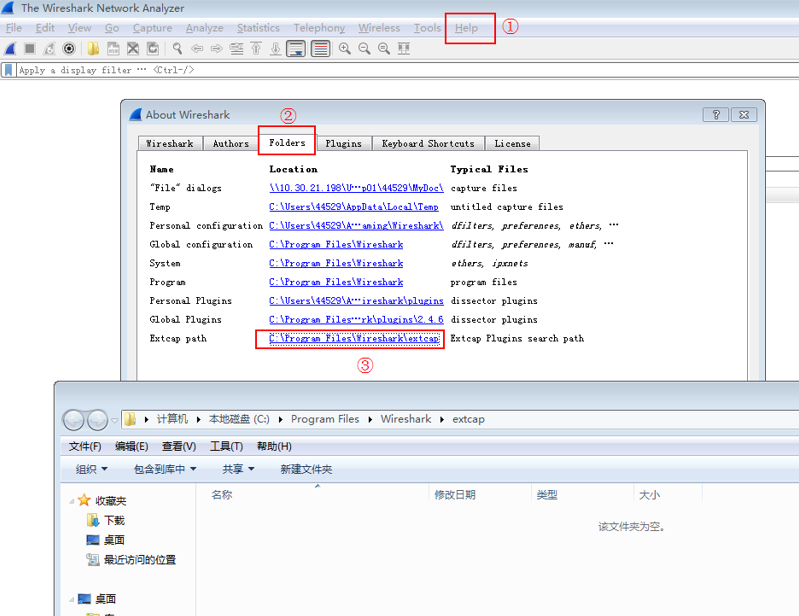Toggle packet colorization icon
Screen dimensions: 799x616
point(321,49)
